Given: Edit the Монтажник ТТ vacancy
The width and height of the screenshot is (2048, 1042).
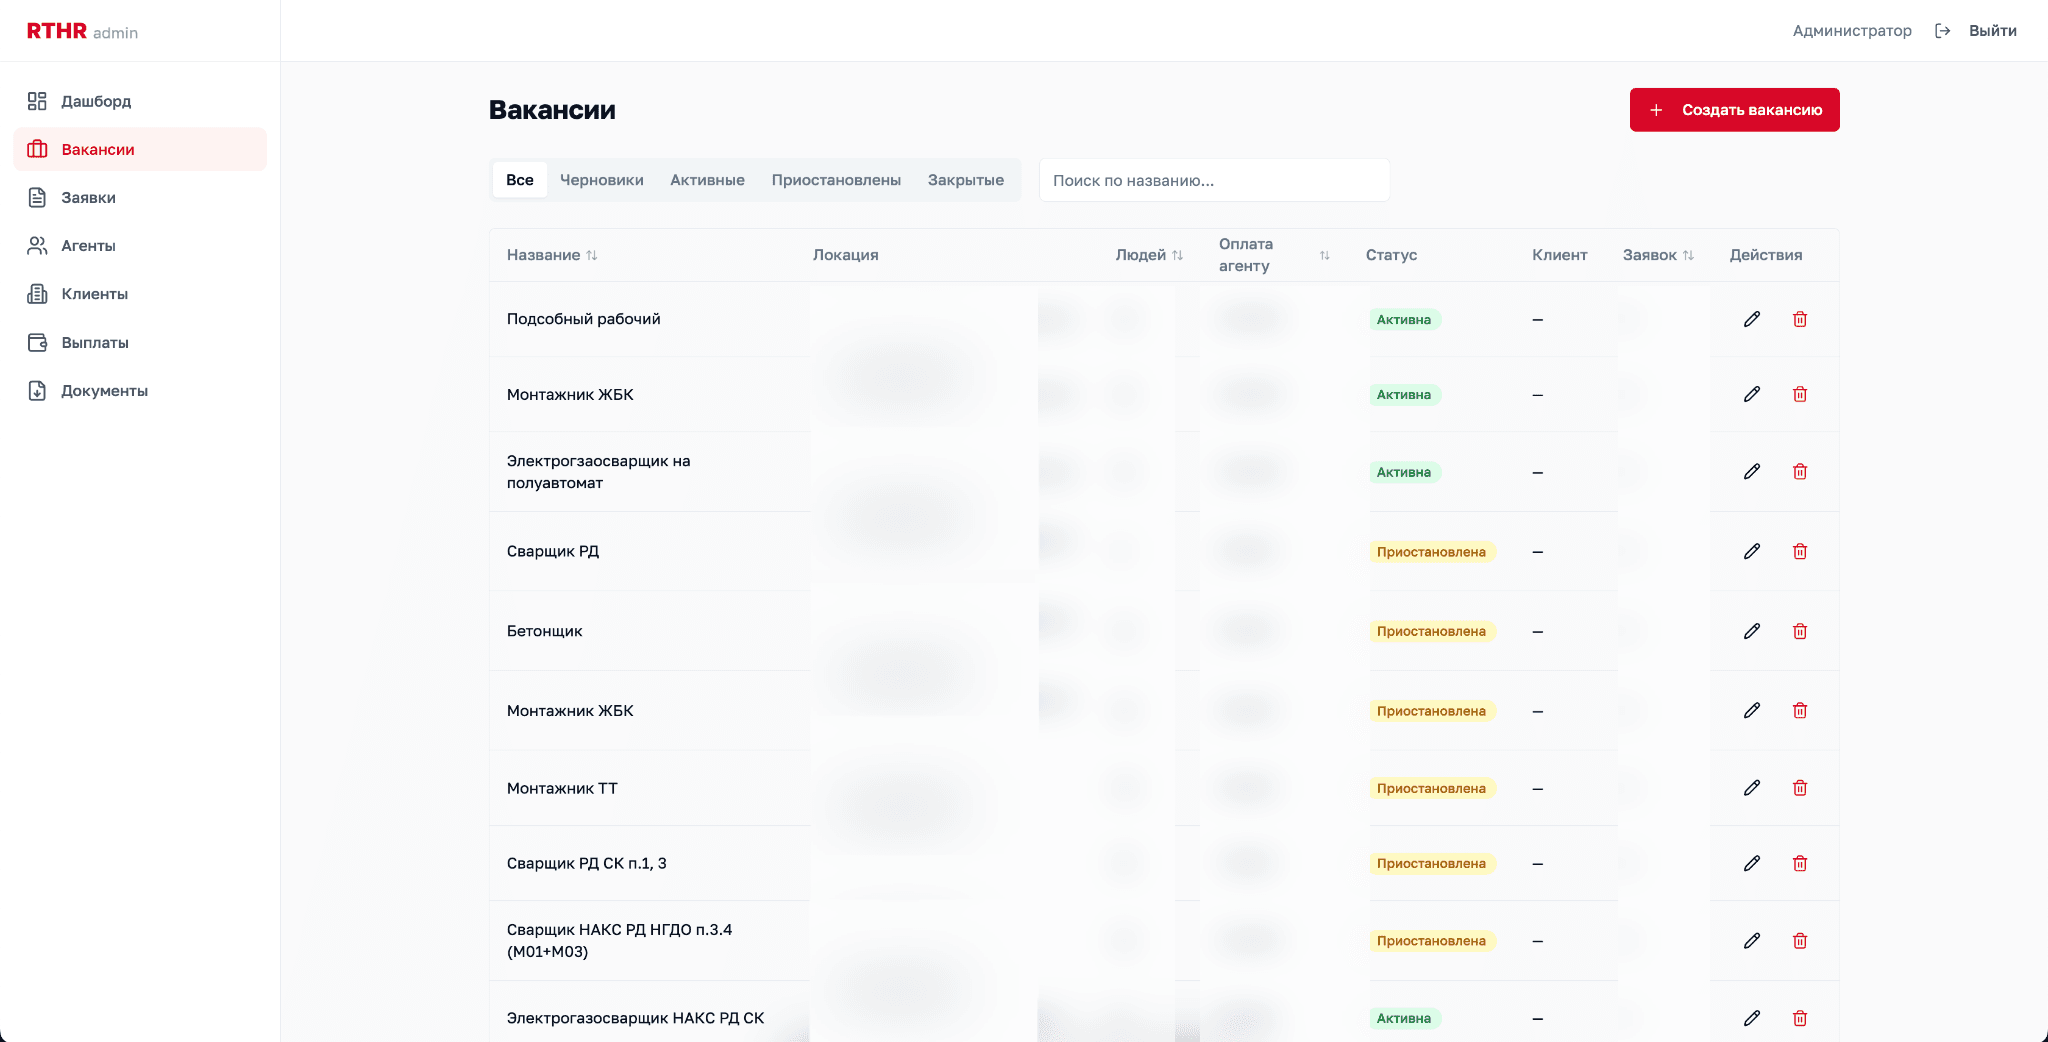Looking at the screenshot, I should 1751,788.
